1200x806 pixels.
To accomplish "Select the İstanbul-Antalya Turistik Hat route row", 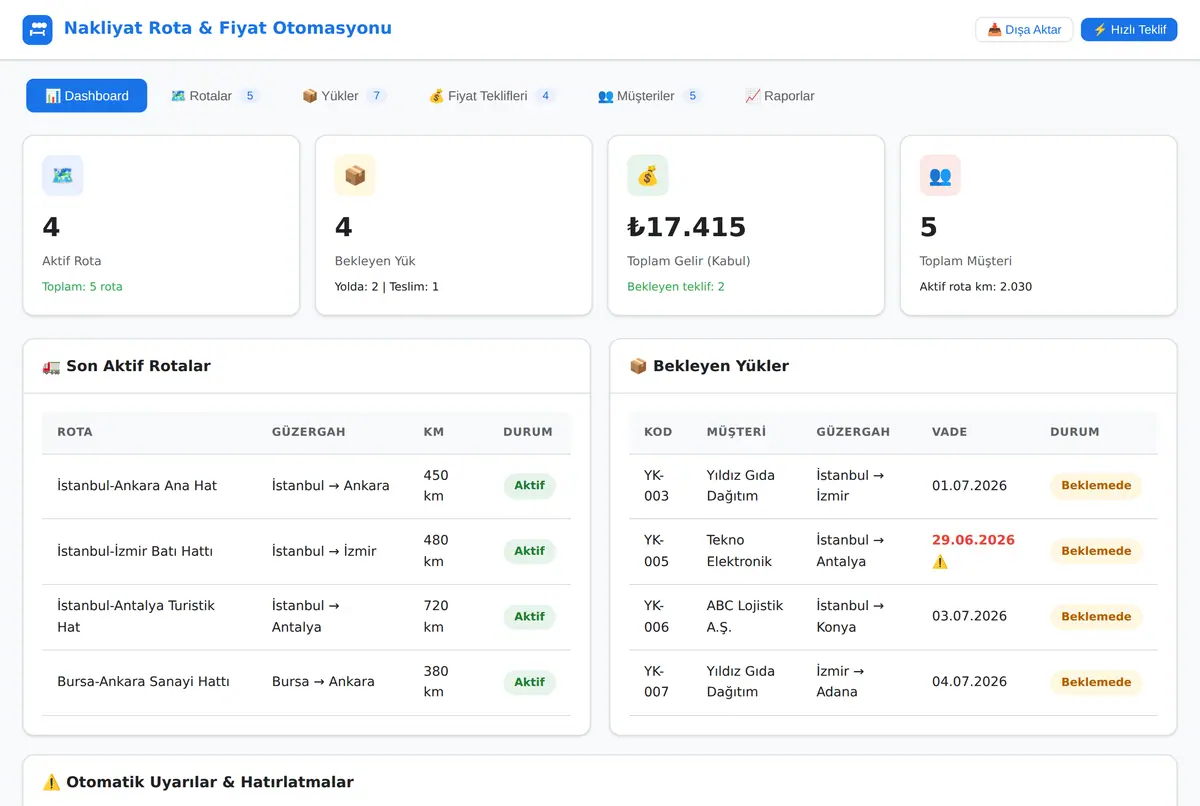I will pos(307,617).
